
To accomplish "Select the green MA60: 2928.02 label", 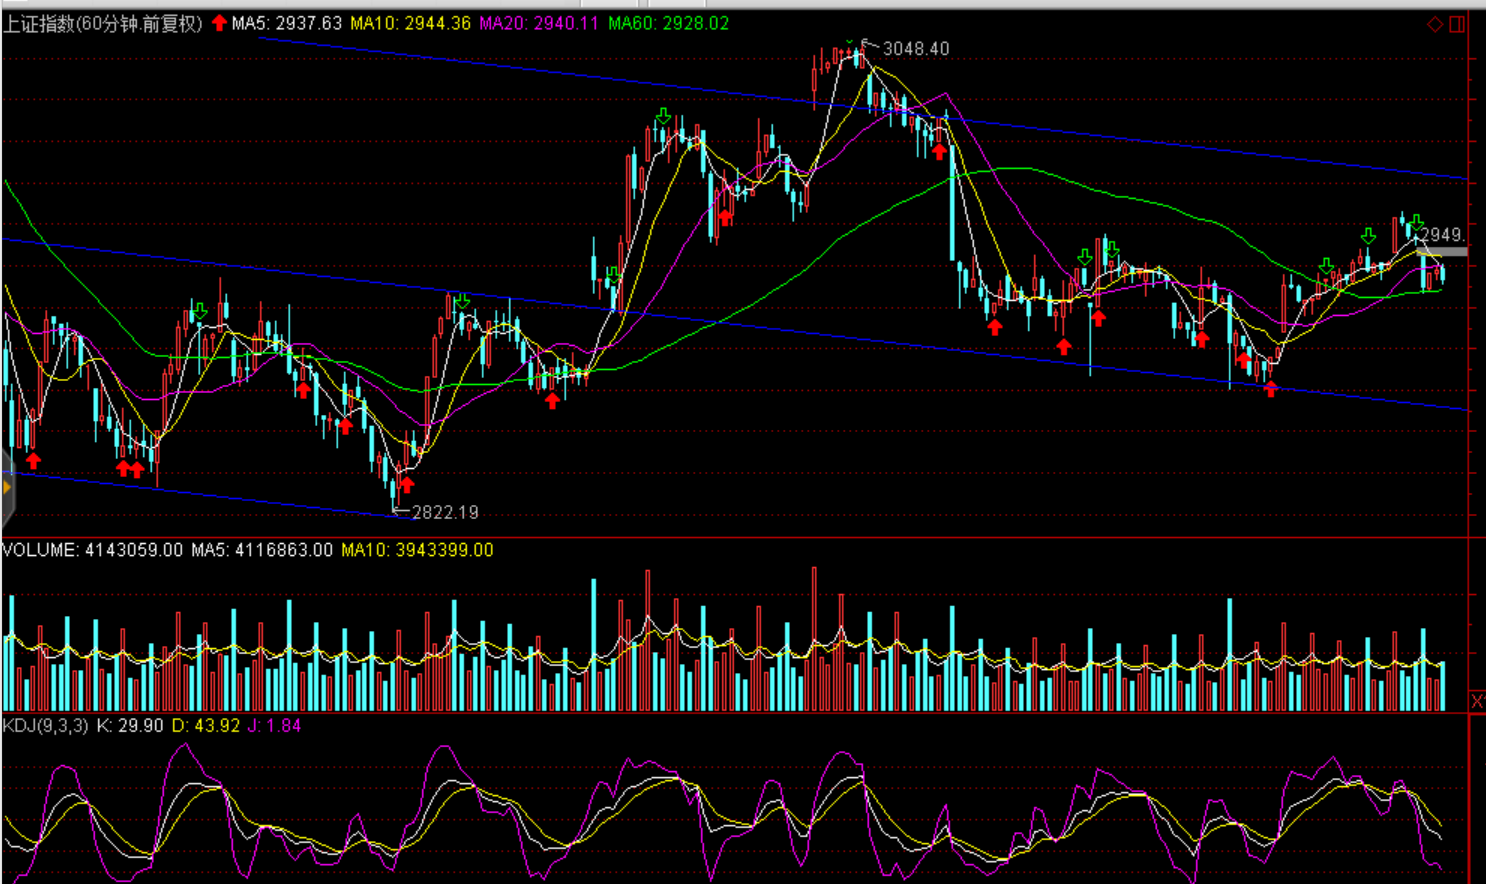I will (x=668, y=23).
